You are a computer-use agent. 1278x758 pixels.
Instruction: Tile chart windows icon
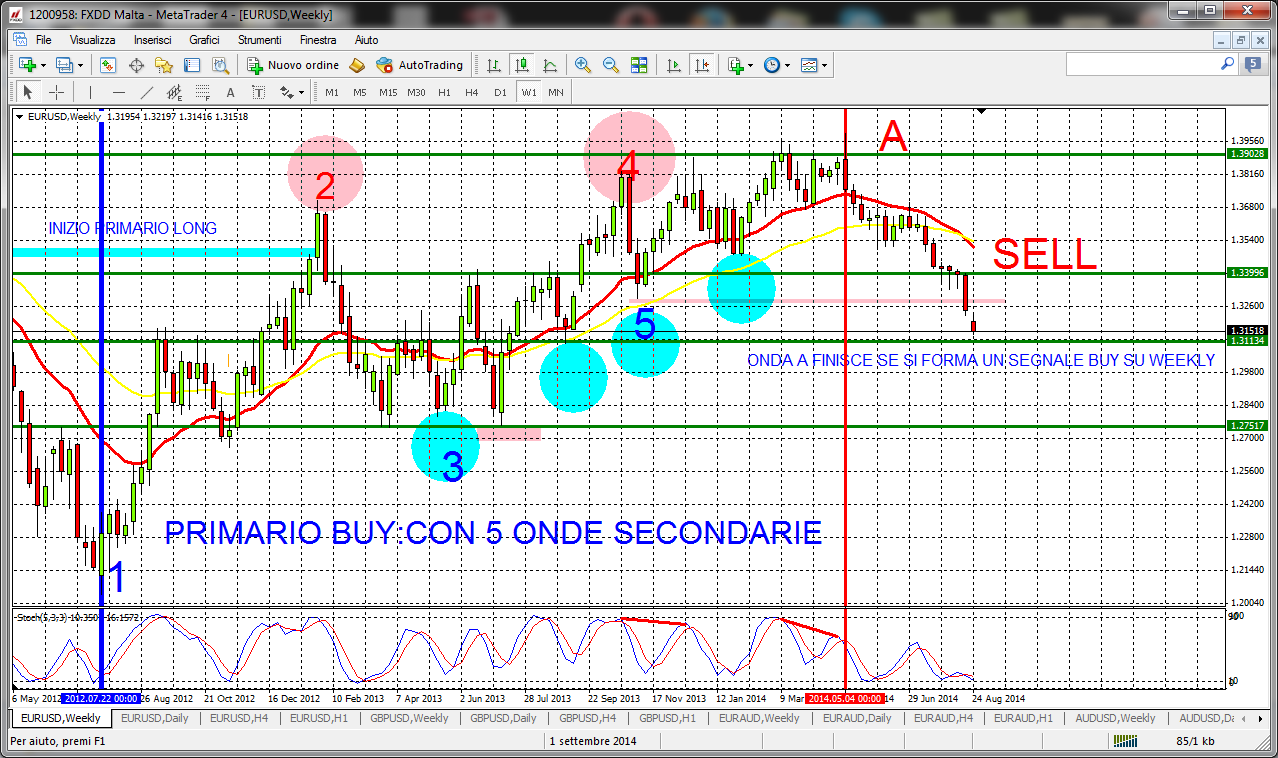(x=639, y=65)
